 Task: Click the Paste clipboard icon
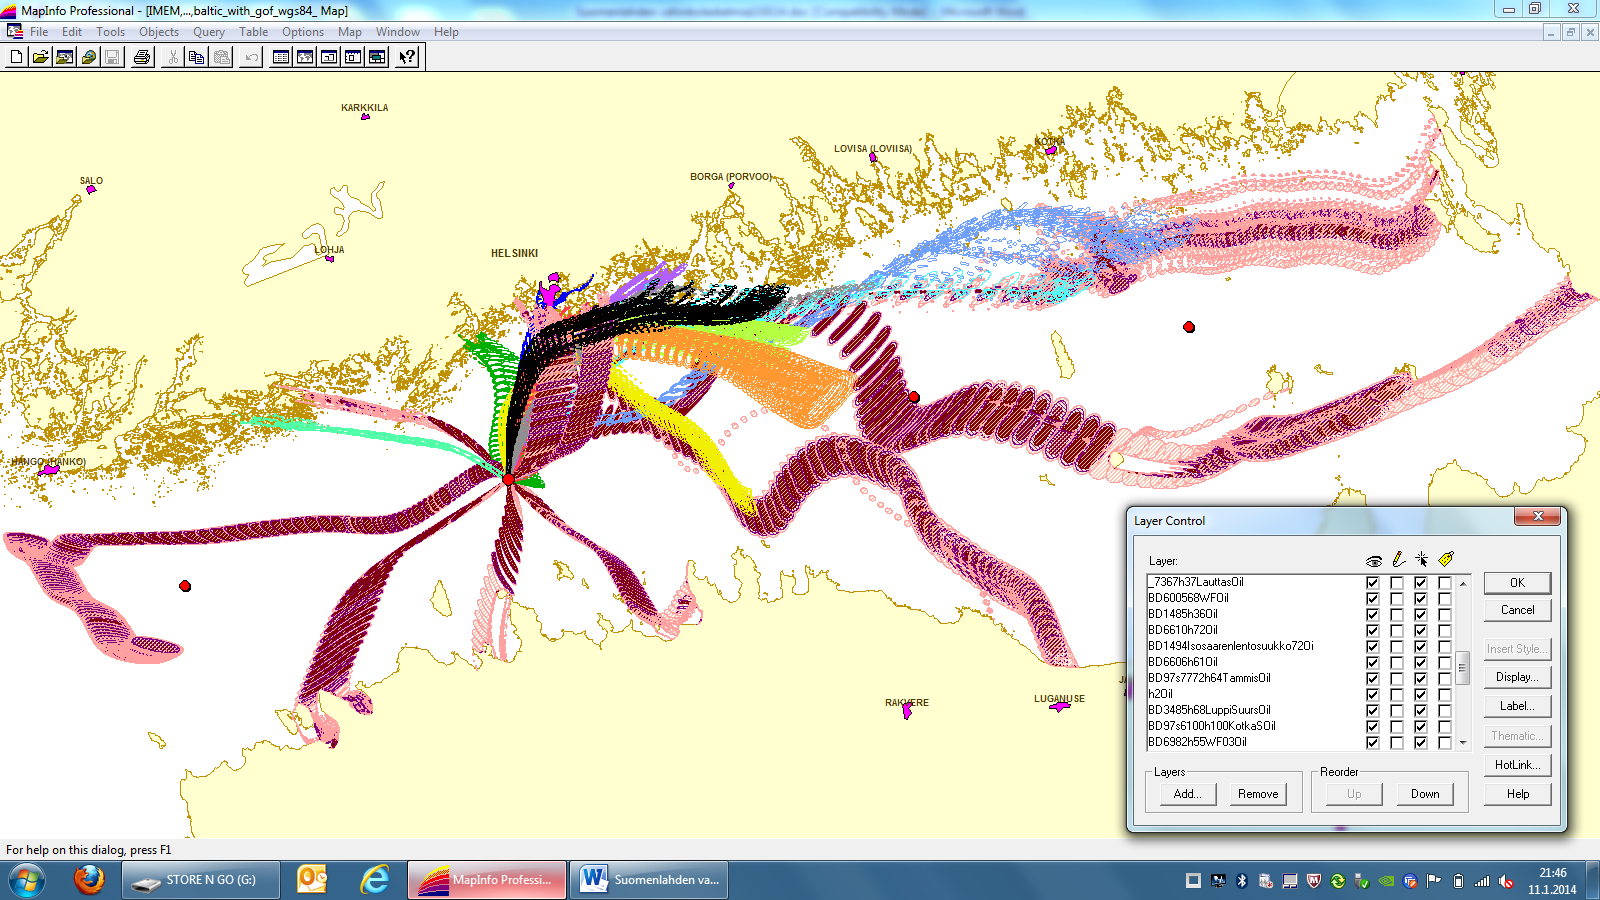(x=221, y=57)
